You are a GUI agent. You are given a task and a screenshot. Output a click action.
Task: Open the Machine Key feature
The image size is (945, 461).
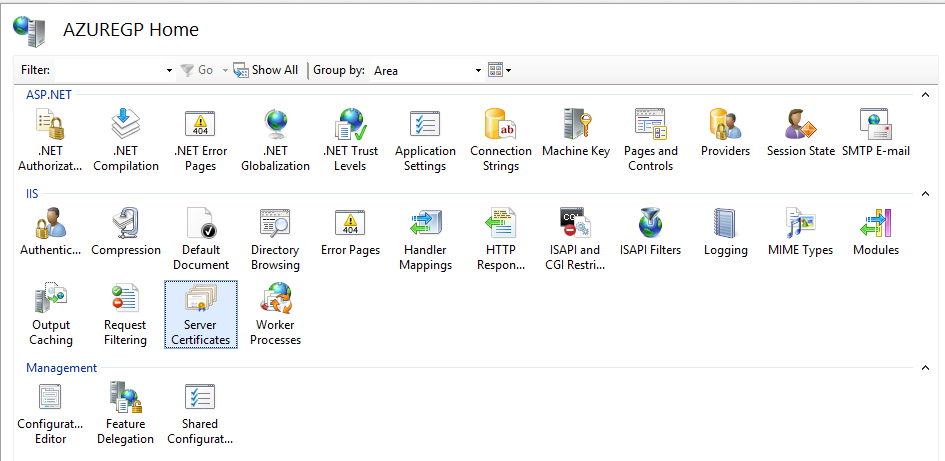point(575,134)
